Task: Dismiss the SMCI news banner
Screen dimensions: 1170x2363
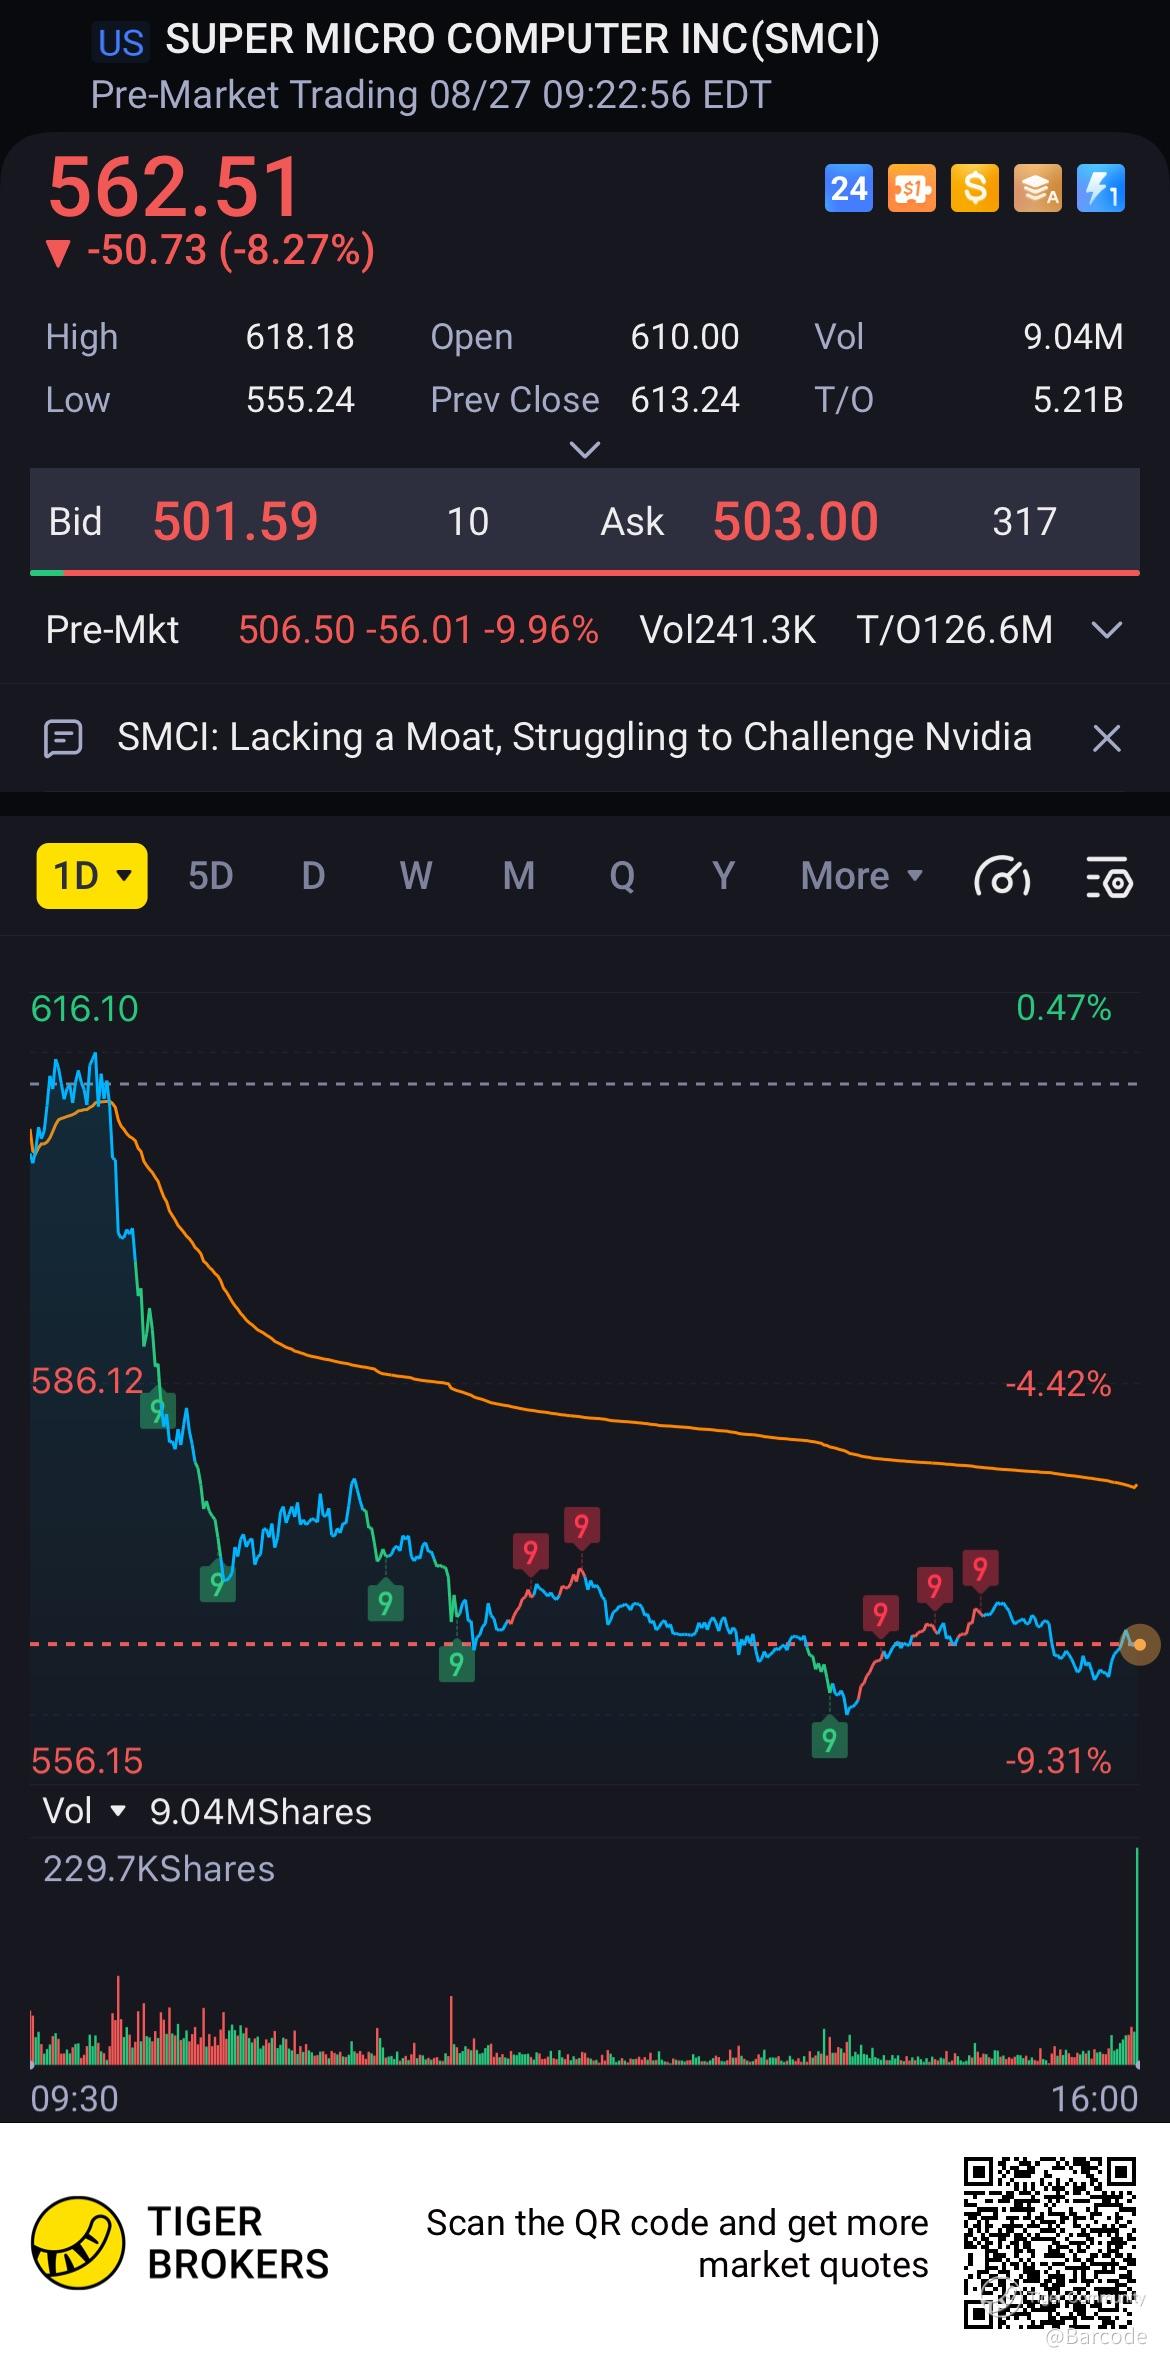Action: [1106, 739]
